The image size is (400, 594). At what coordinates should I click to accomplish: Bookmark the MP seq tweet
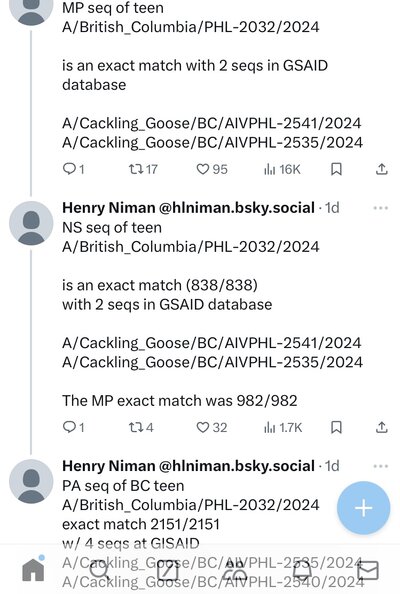(336, 169)
